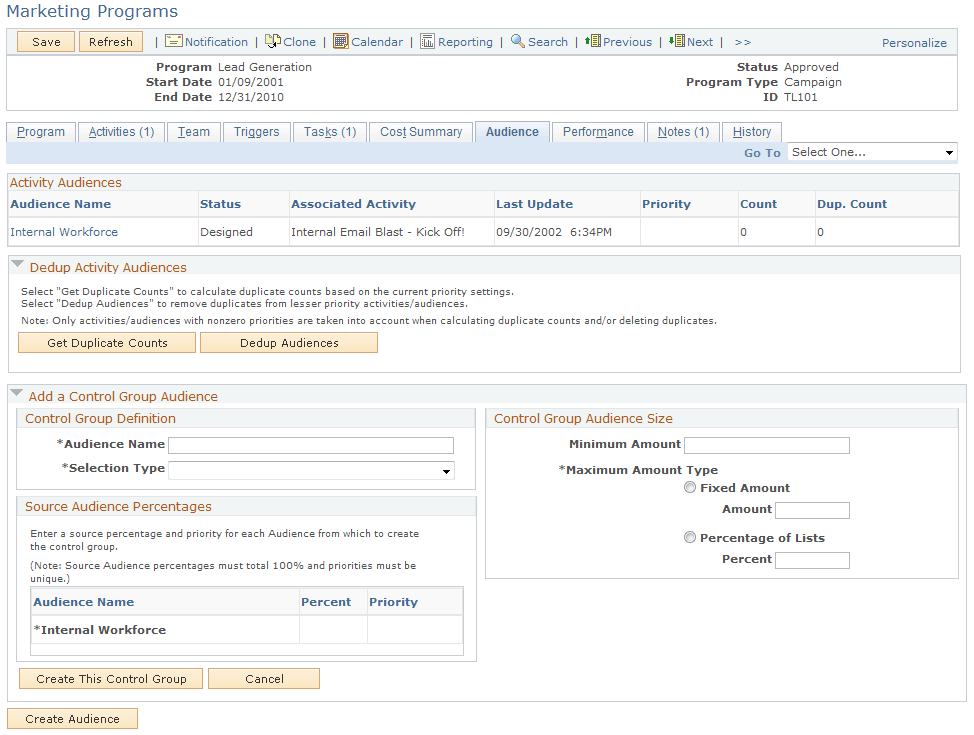The image size is (974, 735).
Task: Click the 'Designed' status cell
Action: point(226,232)
